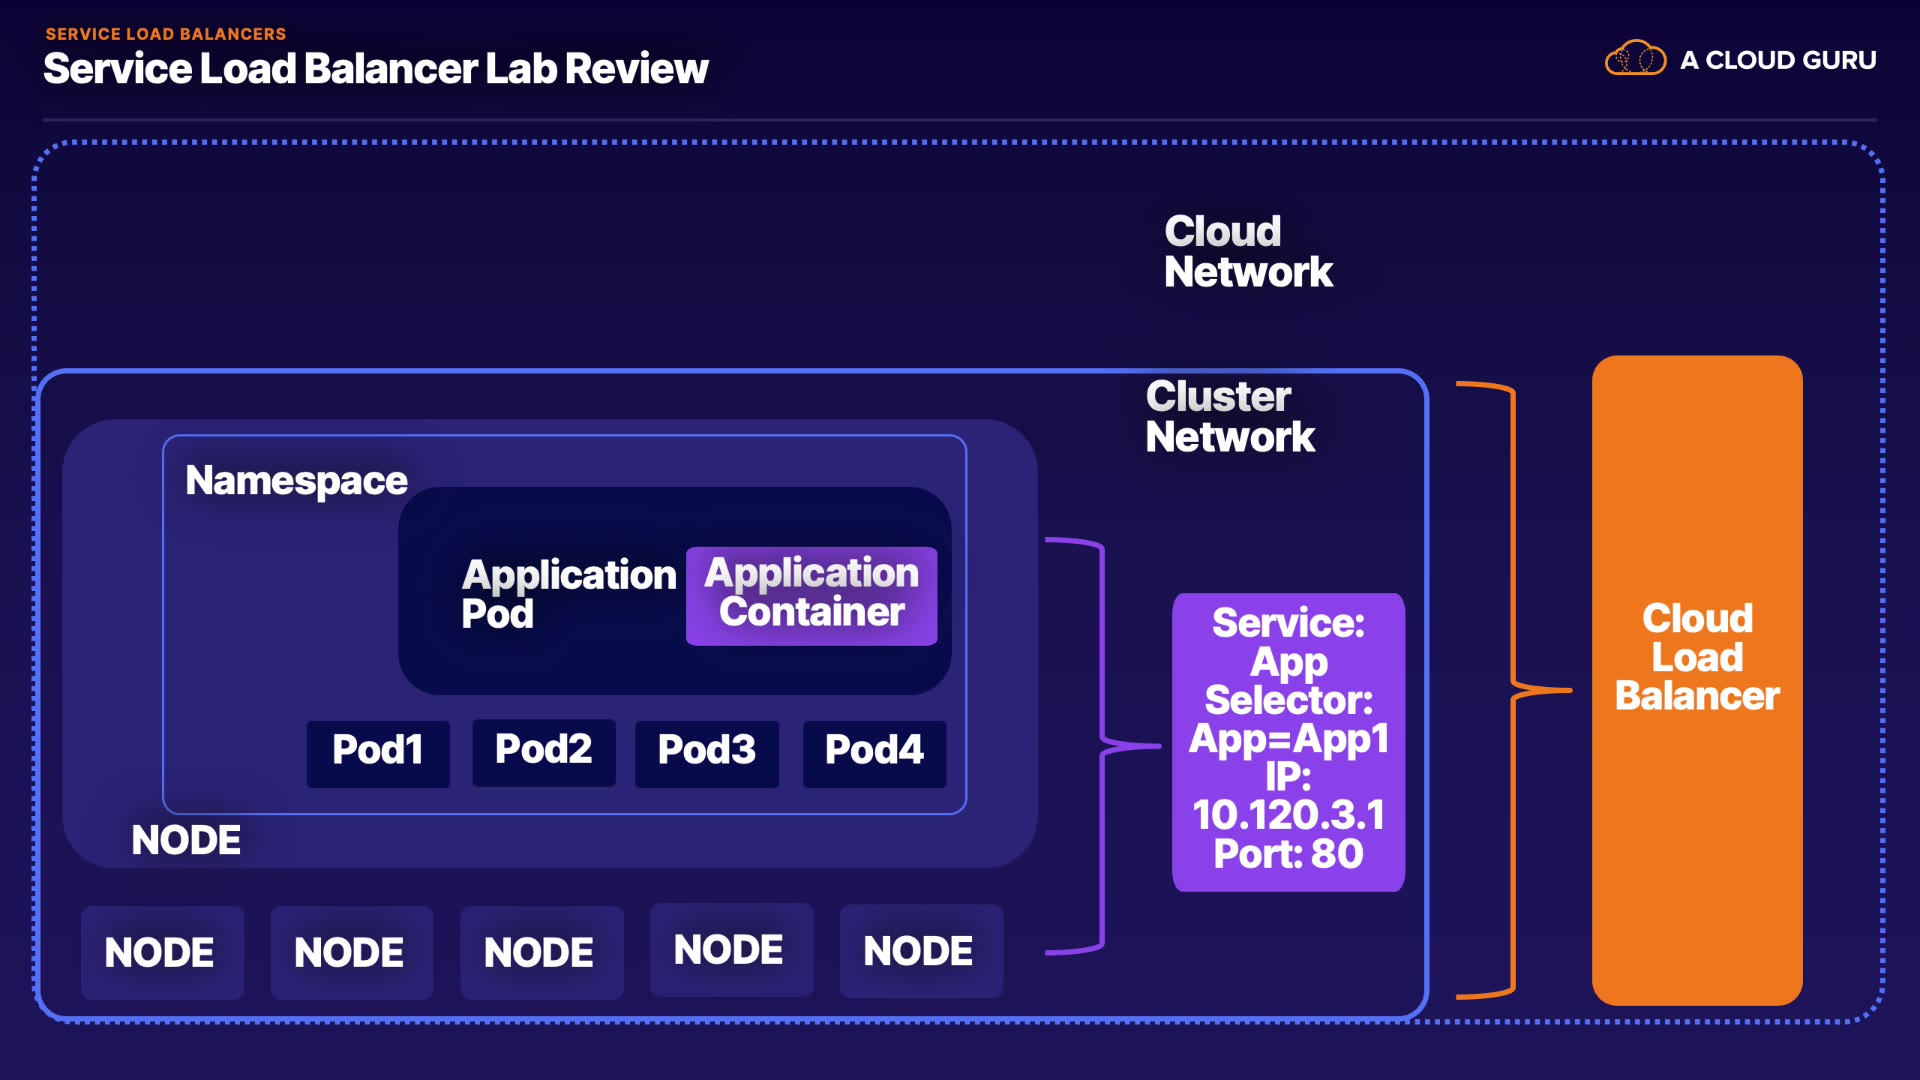Click the orange SERVICE LOAD BALANCERS subtitle
Image resolution: width=1920 pixels, height=1080 pixels.
[166, 34]
